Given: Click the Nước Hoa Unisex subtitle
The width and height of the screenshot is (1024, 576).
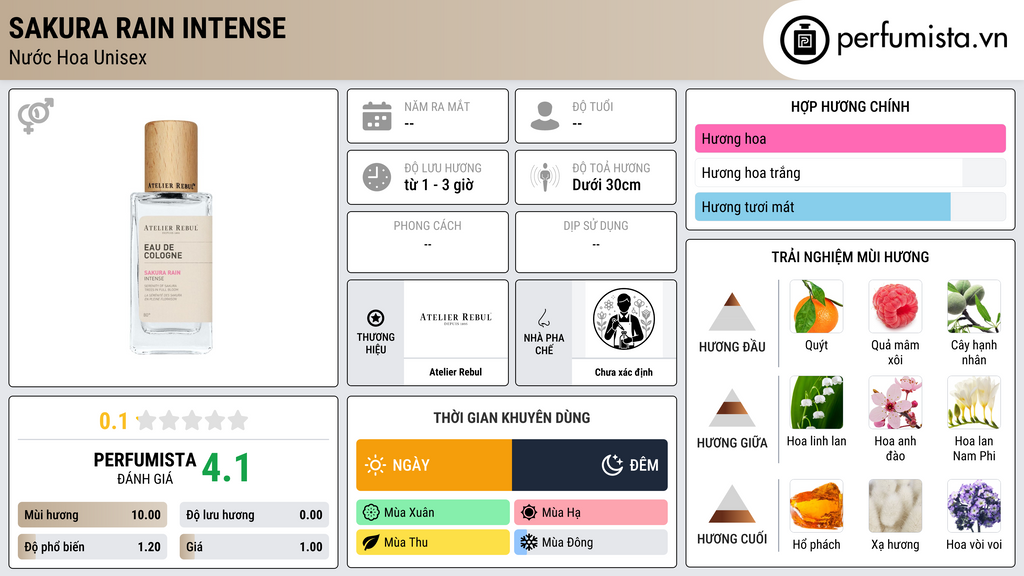Looking at the screenshot, I should (78, 58).
